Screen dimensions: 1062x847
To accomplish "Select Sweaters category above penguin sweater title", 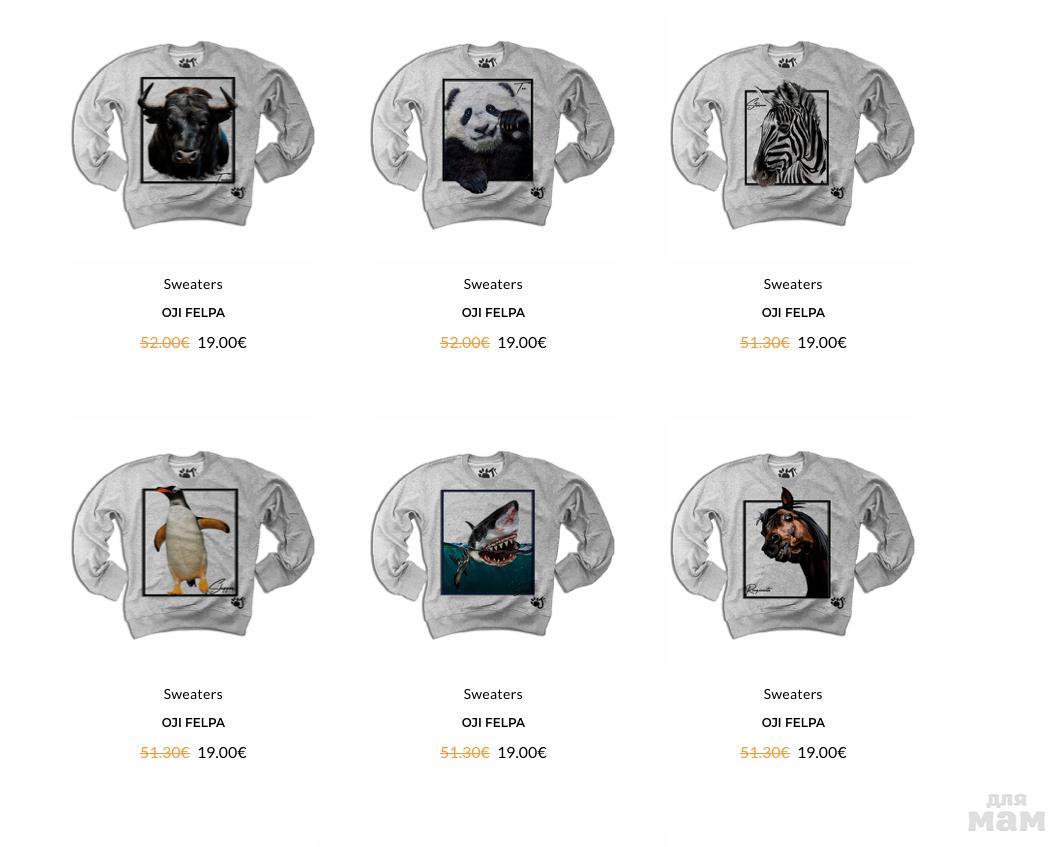I will pyautogui.click(x=193, y=695).
